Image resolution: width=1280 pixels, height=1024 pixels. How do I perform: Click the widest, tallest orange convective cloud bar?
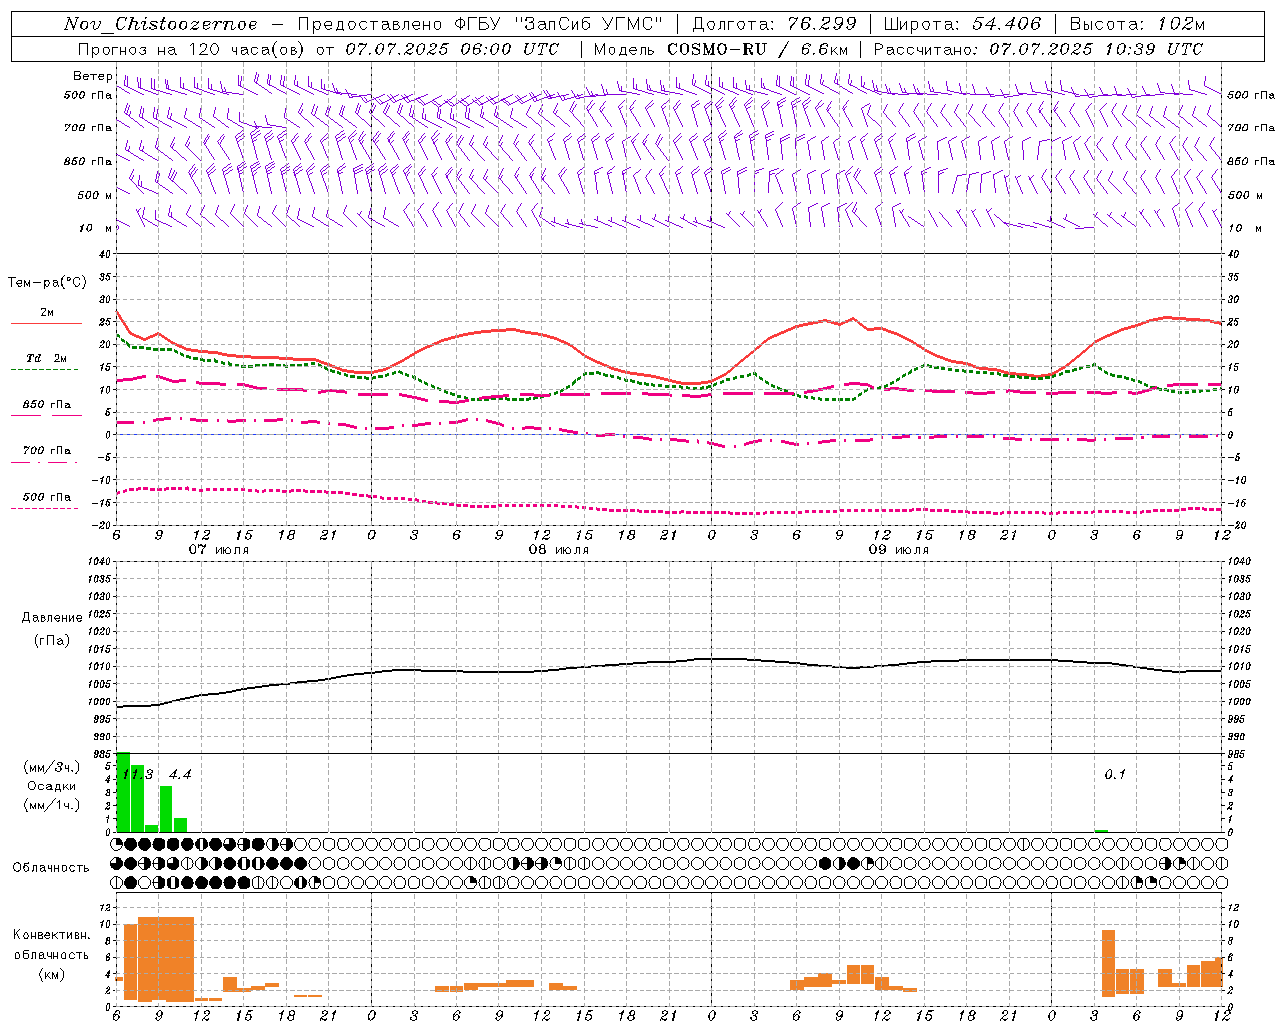[x=166, y=959]
